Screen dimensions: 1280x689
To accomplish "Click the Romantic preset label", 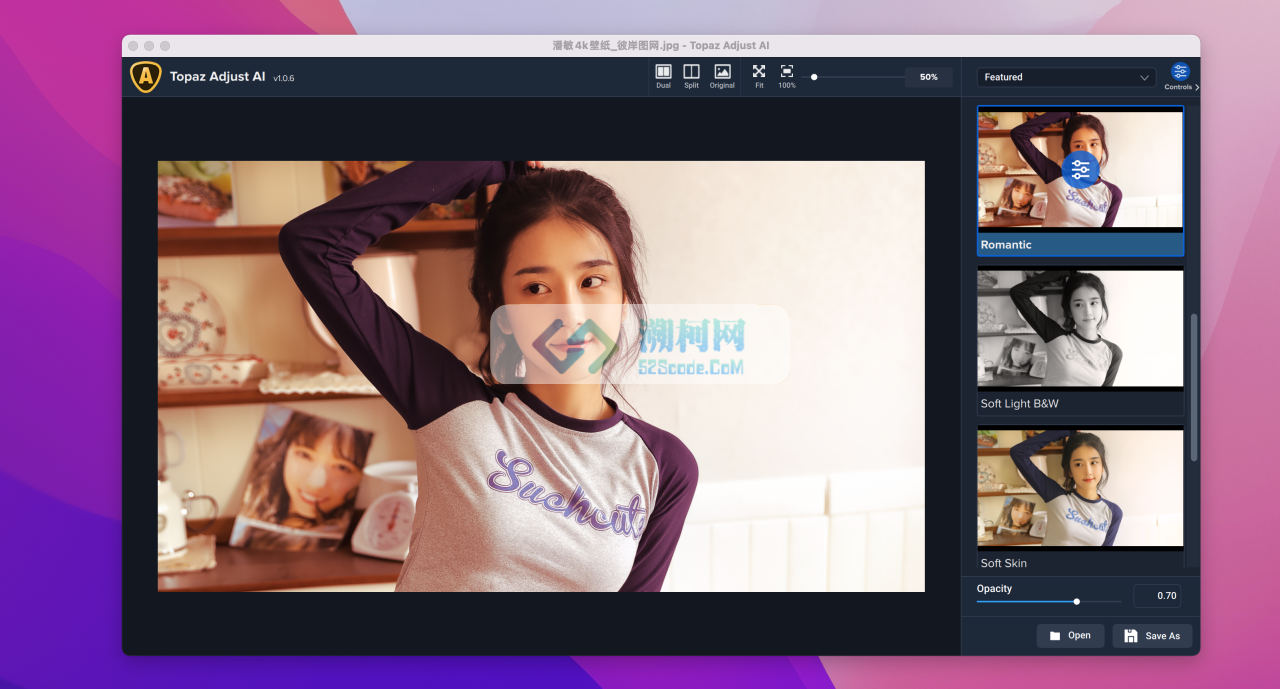I will (1006, 245).
